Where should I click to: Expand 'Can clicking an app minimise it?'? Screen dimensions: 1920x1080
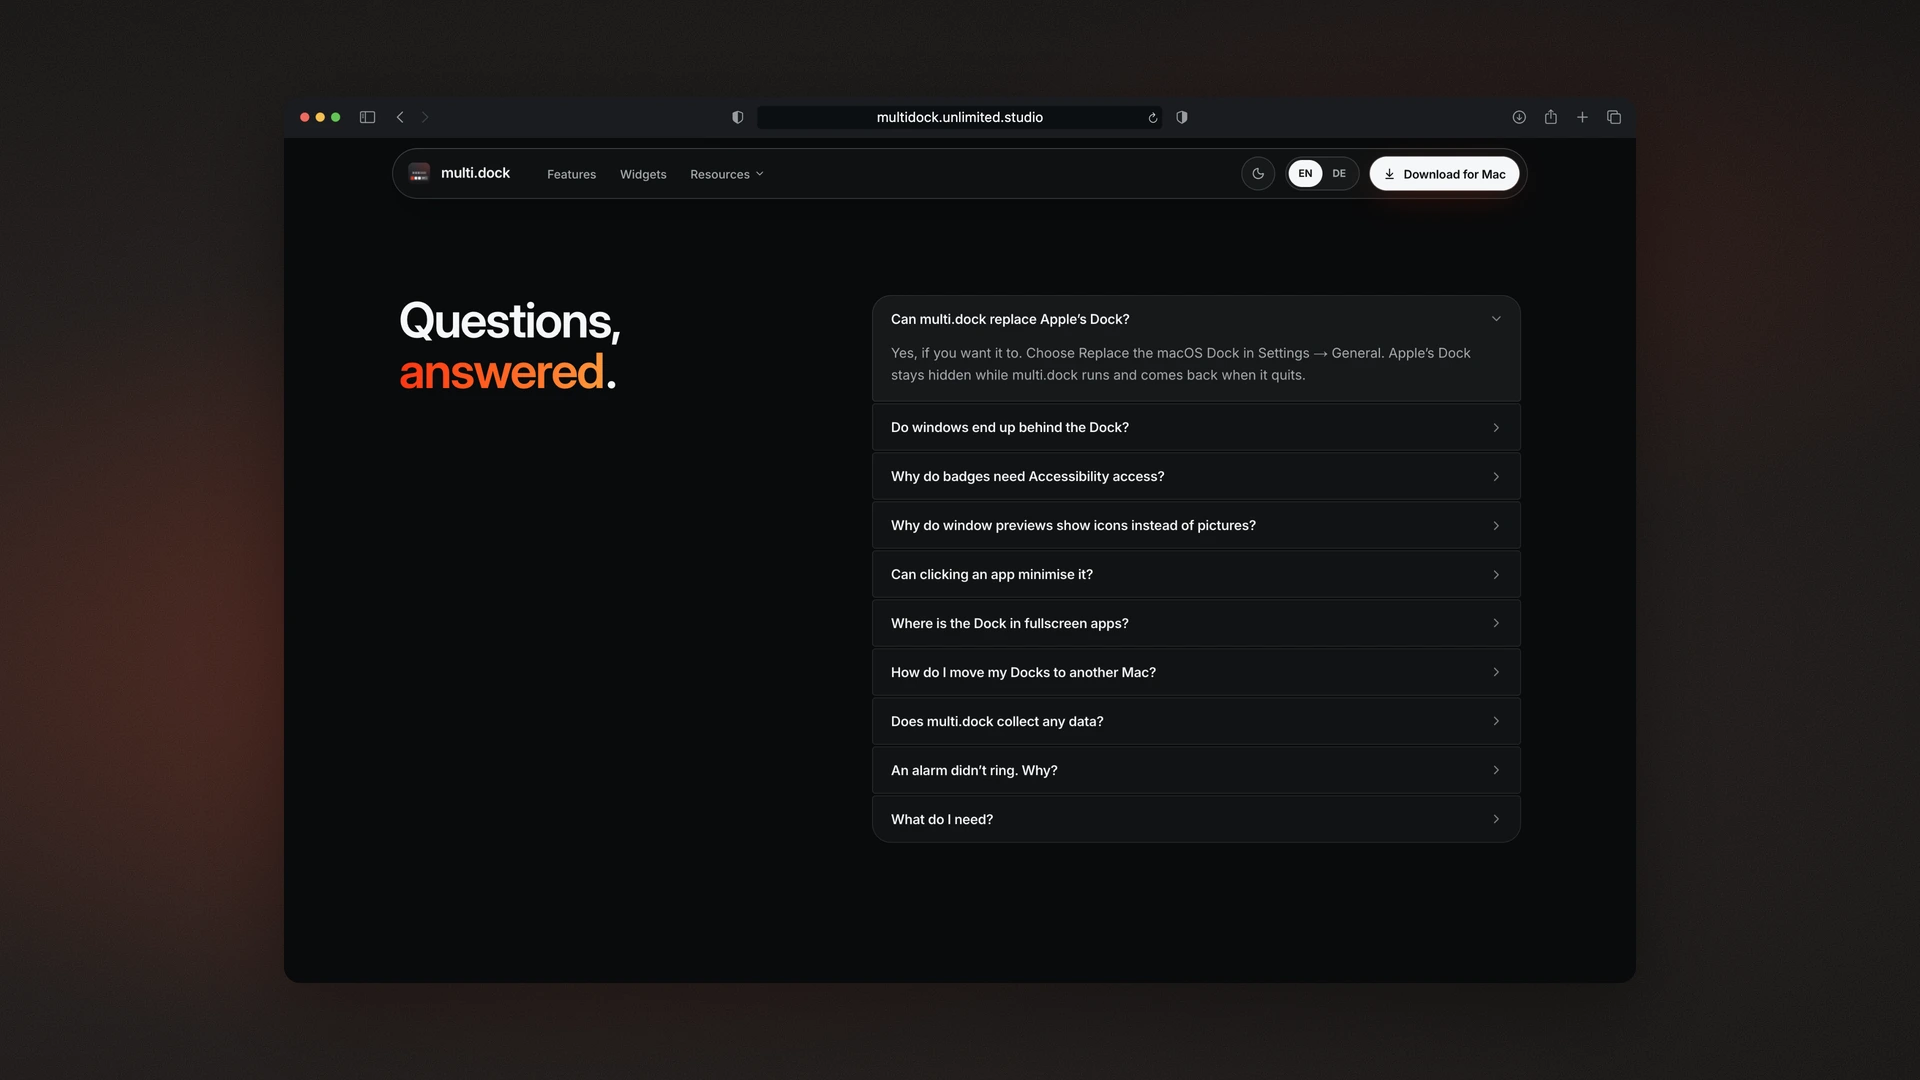coord(1196,574)
